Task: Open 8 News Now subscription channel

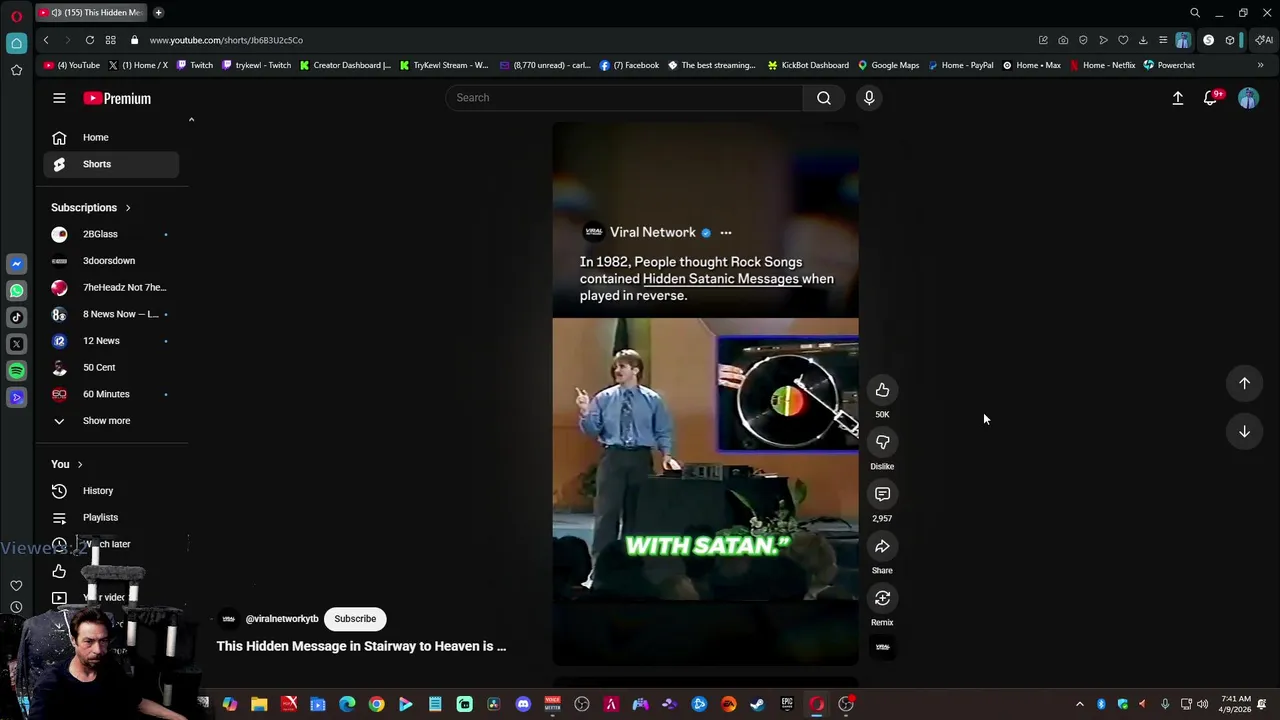Action: pos(111,314)
